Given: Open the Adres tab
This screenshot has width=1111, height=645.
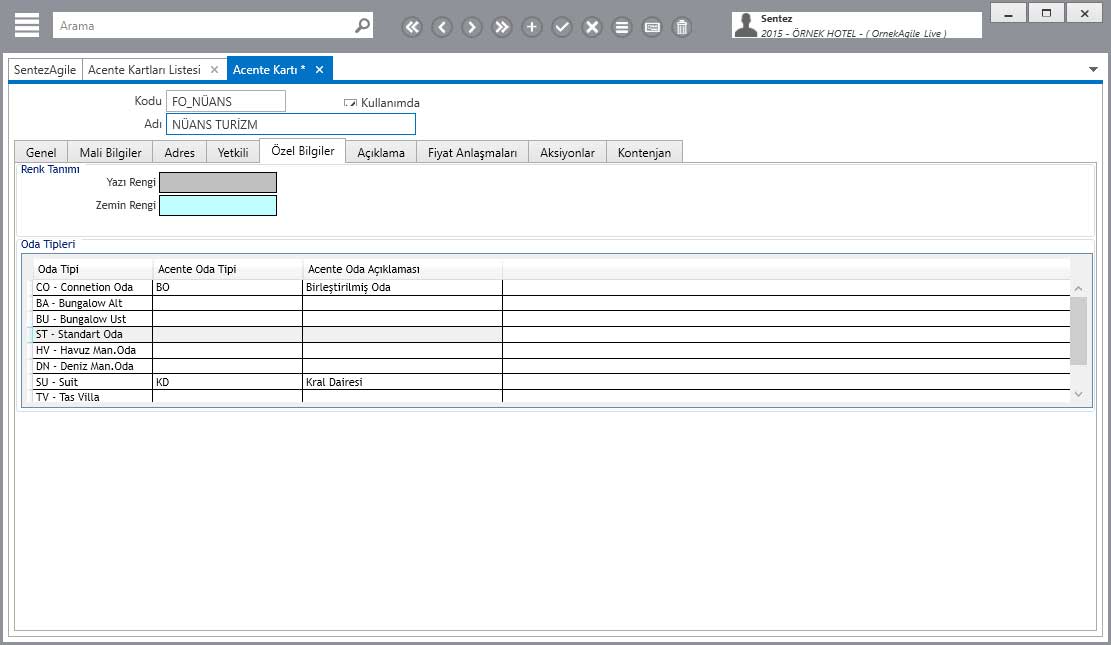Looking at the screenshot, I should pos(179,152).
